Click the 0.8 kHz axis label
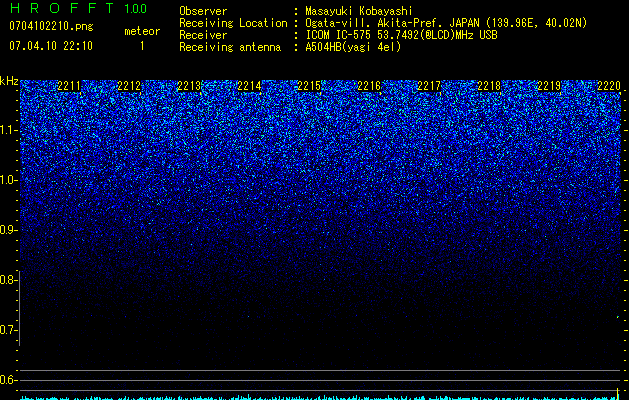 [x=9, y=280]
